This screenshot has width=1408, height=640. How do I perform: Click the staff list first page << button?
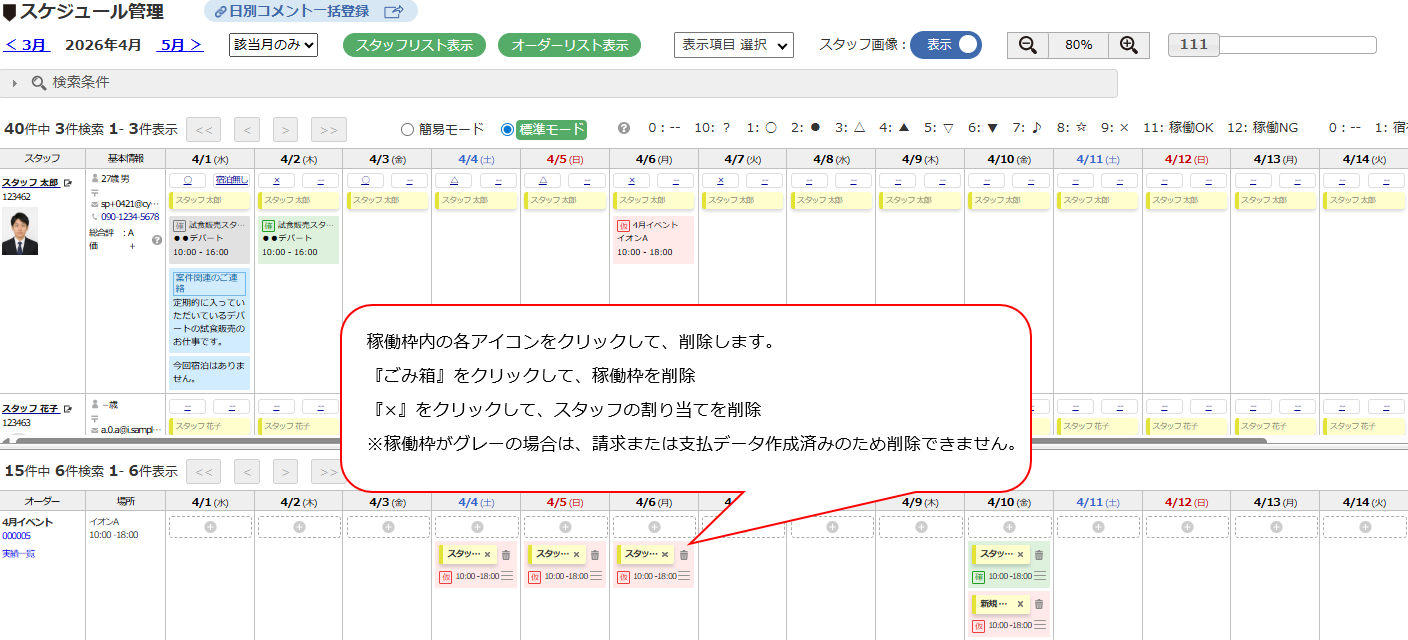click(203, 129)
